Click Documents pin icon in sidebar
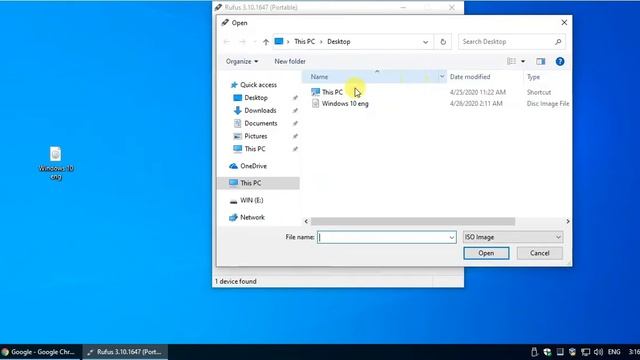640x360 pixels. click(x=295, y=123)
